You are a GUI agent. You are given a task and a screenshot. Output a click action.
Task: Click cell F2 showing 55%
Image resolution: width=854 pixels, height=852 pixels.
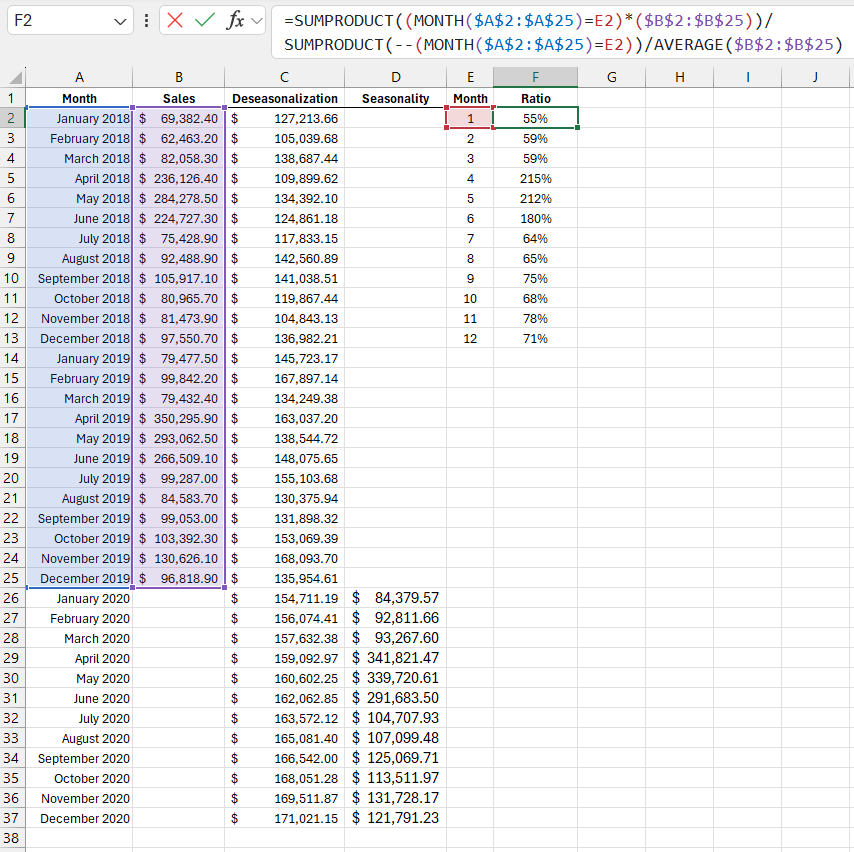coord(535,118)
